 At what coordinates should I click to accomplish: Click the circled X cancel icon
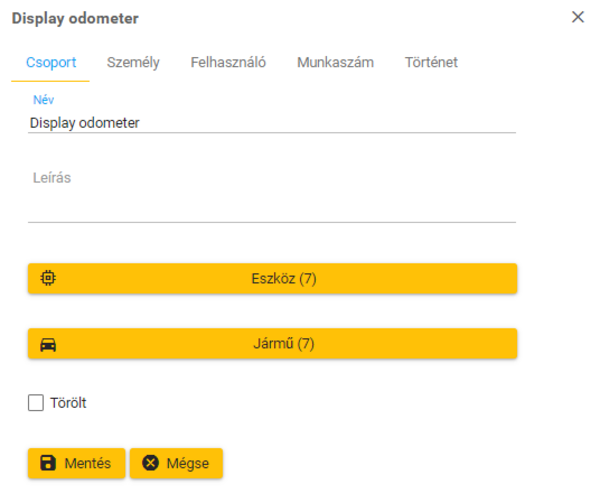click(150, 463)
